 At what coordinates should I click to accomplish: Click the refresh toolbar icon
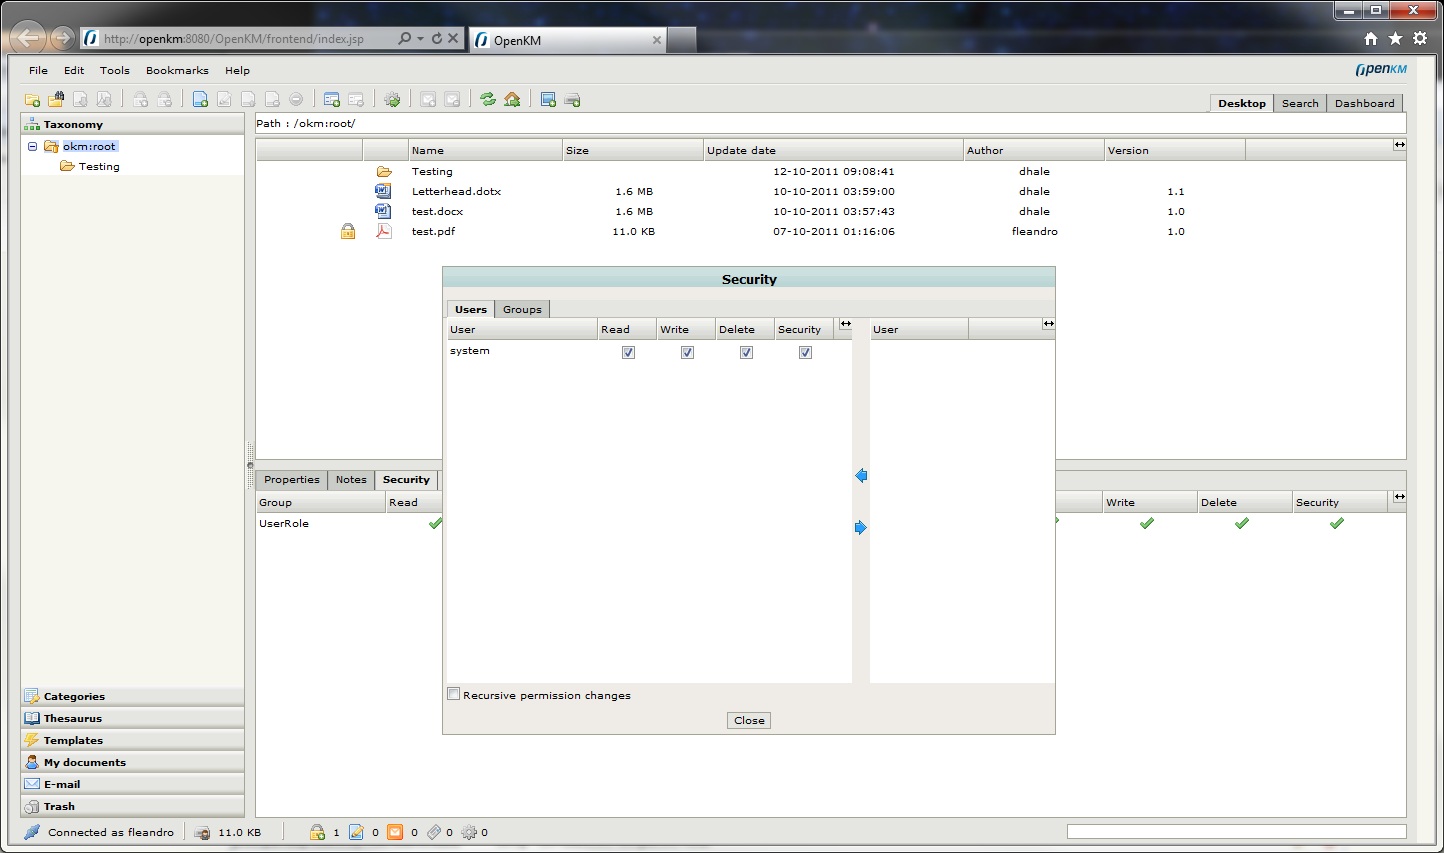[x=488, y=100]
